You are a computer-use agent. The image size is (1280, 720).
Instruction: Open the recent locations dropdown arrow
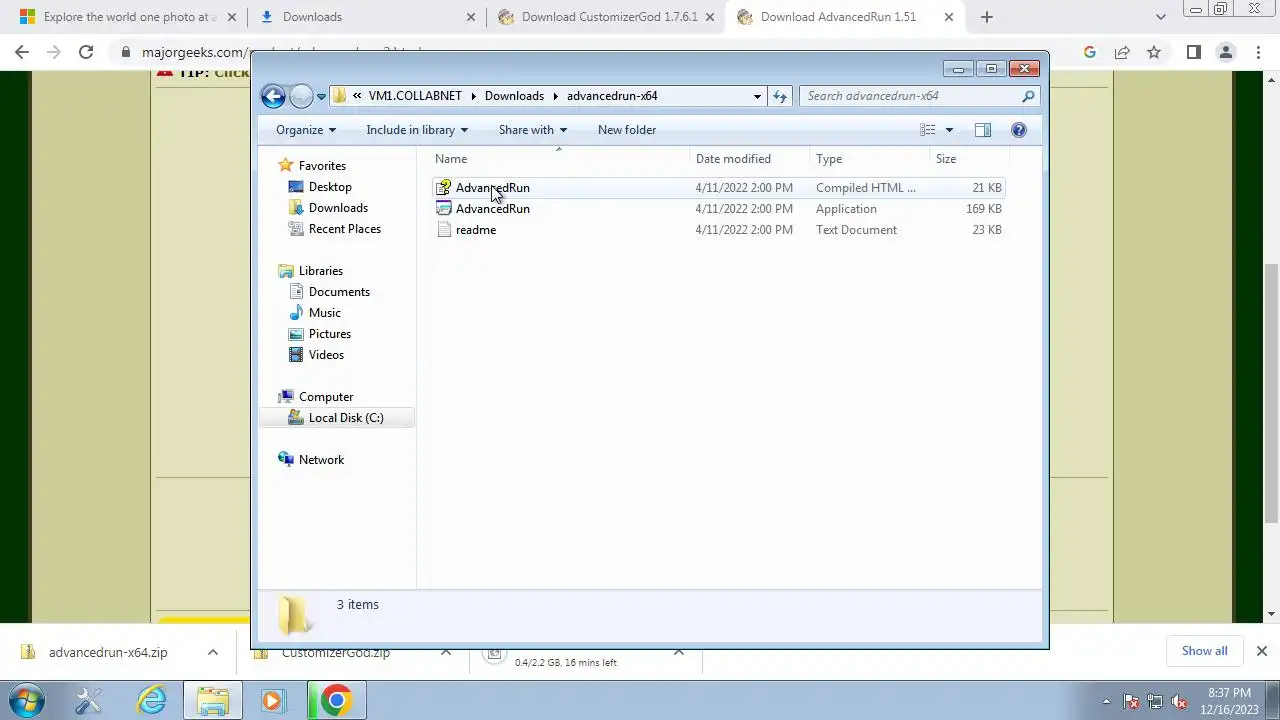(x=321, y=97)
